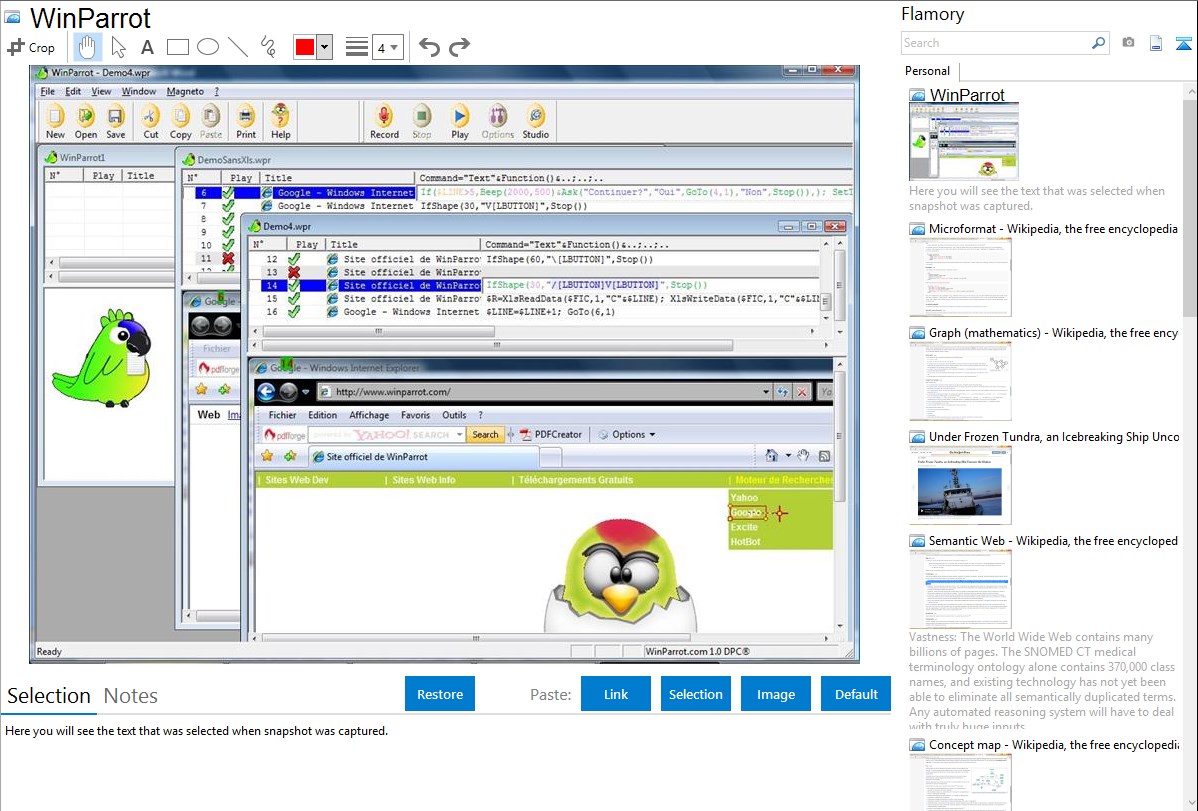This screenshot has width=1198, height=811.
Task: Choose the arrow pointer tool
Action: 118,47
